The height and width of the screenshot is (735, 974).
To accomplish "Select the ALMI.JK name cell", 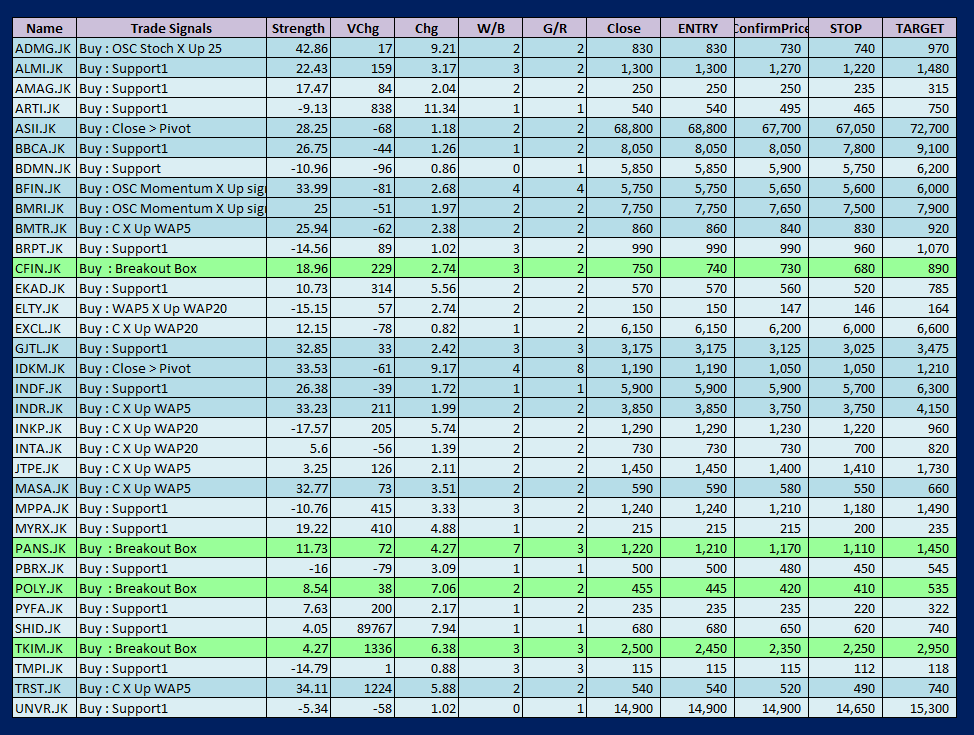I will pos(45,68).
